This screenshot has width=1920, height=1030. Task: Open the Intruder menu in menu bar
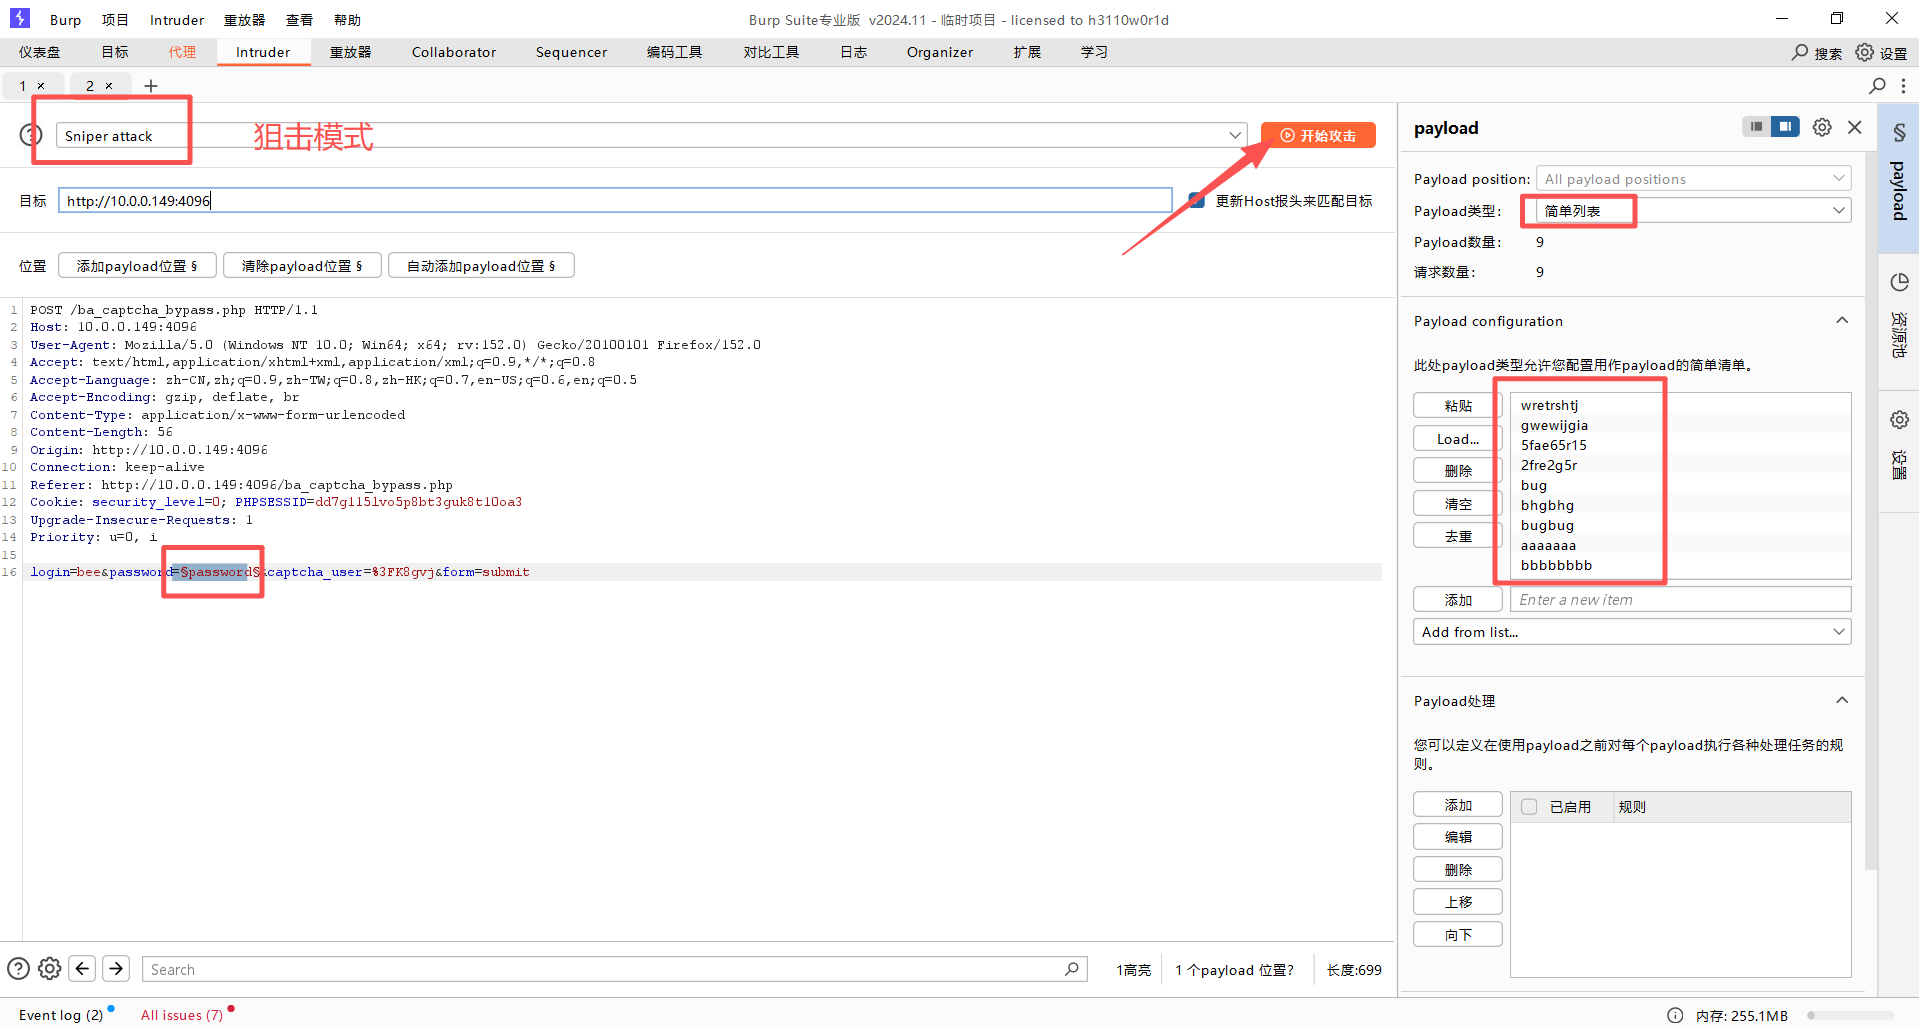pos(177,20)
